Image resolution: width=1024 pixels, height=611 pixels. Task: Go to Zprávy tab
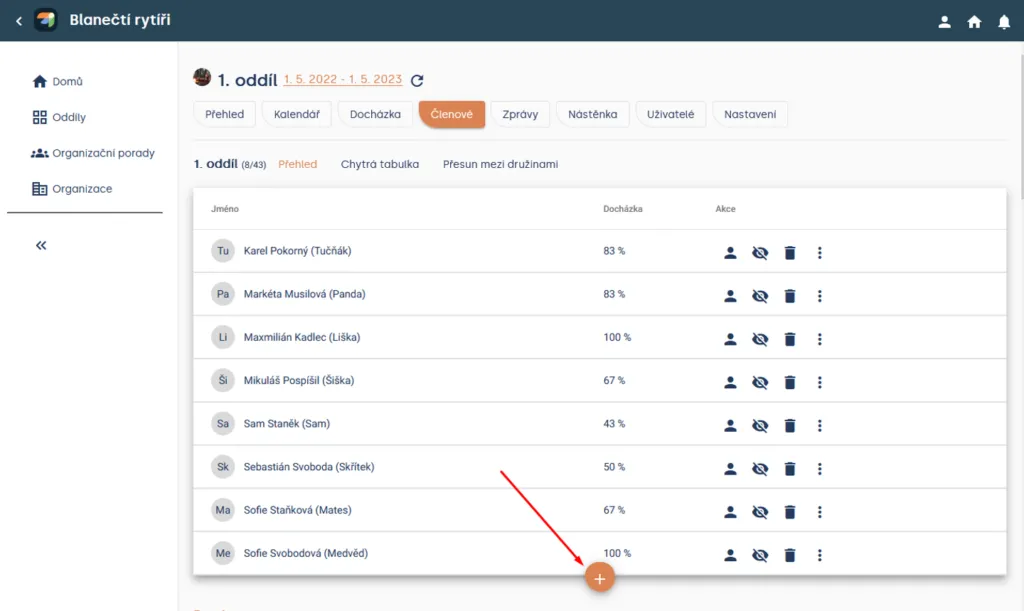tap(520, 114)
